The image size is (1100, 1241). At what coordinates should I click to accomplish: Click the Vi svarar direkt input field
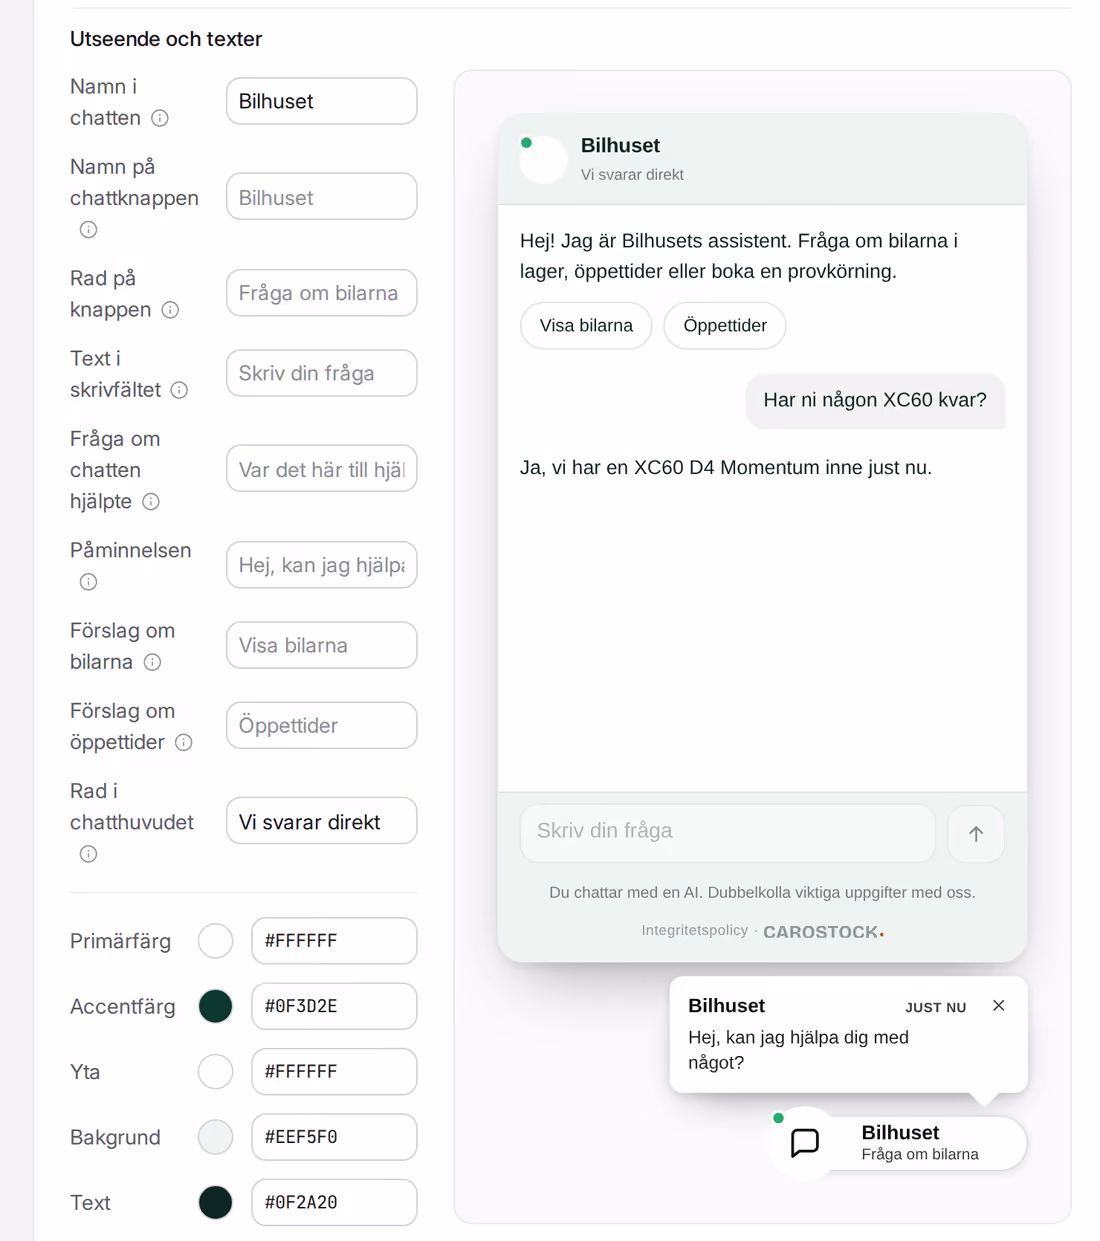pyautogui.click(x=322, y=821)
